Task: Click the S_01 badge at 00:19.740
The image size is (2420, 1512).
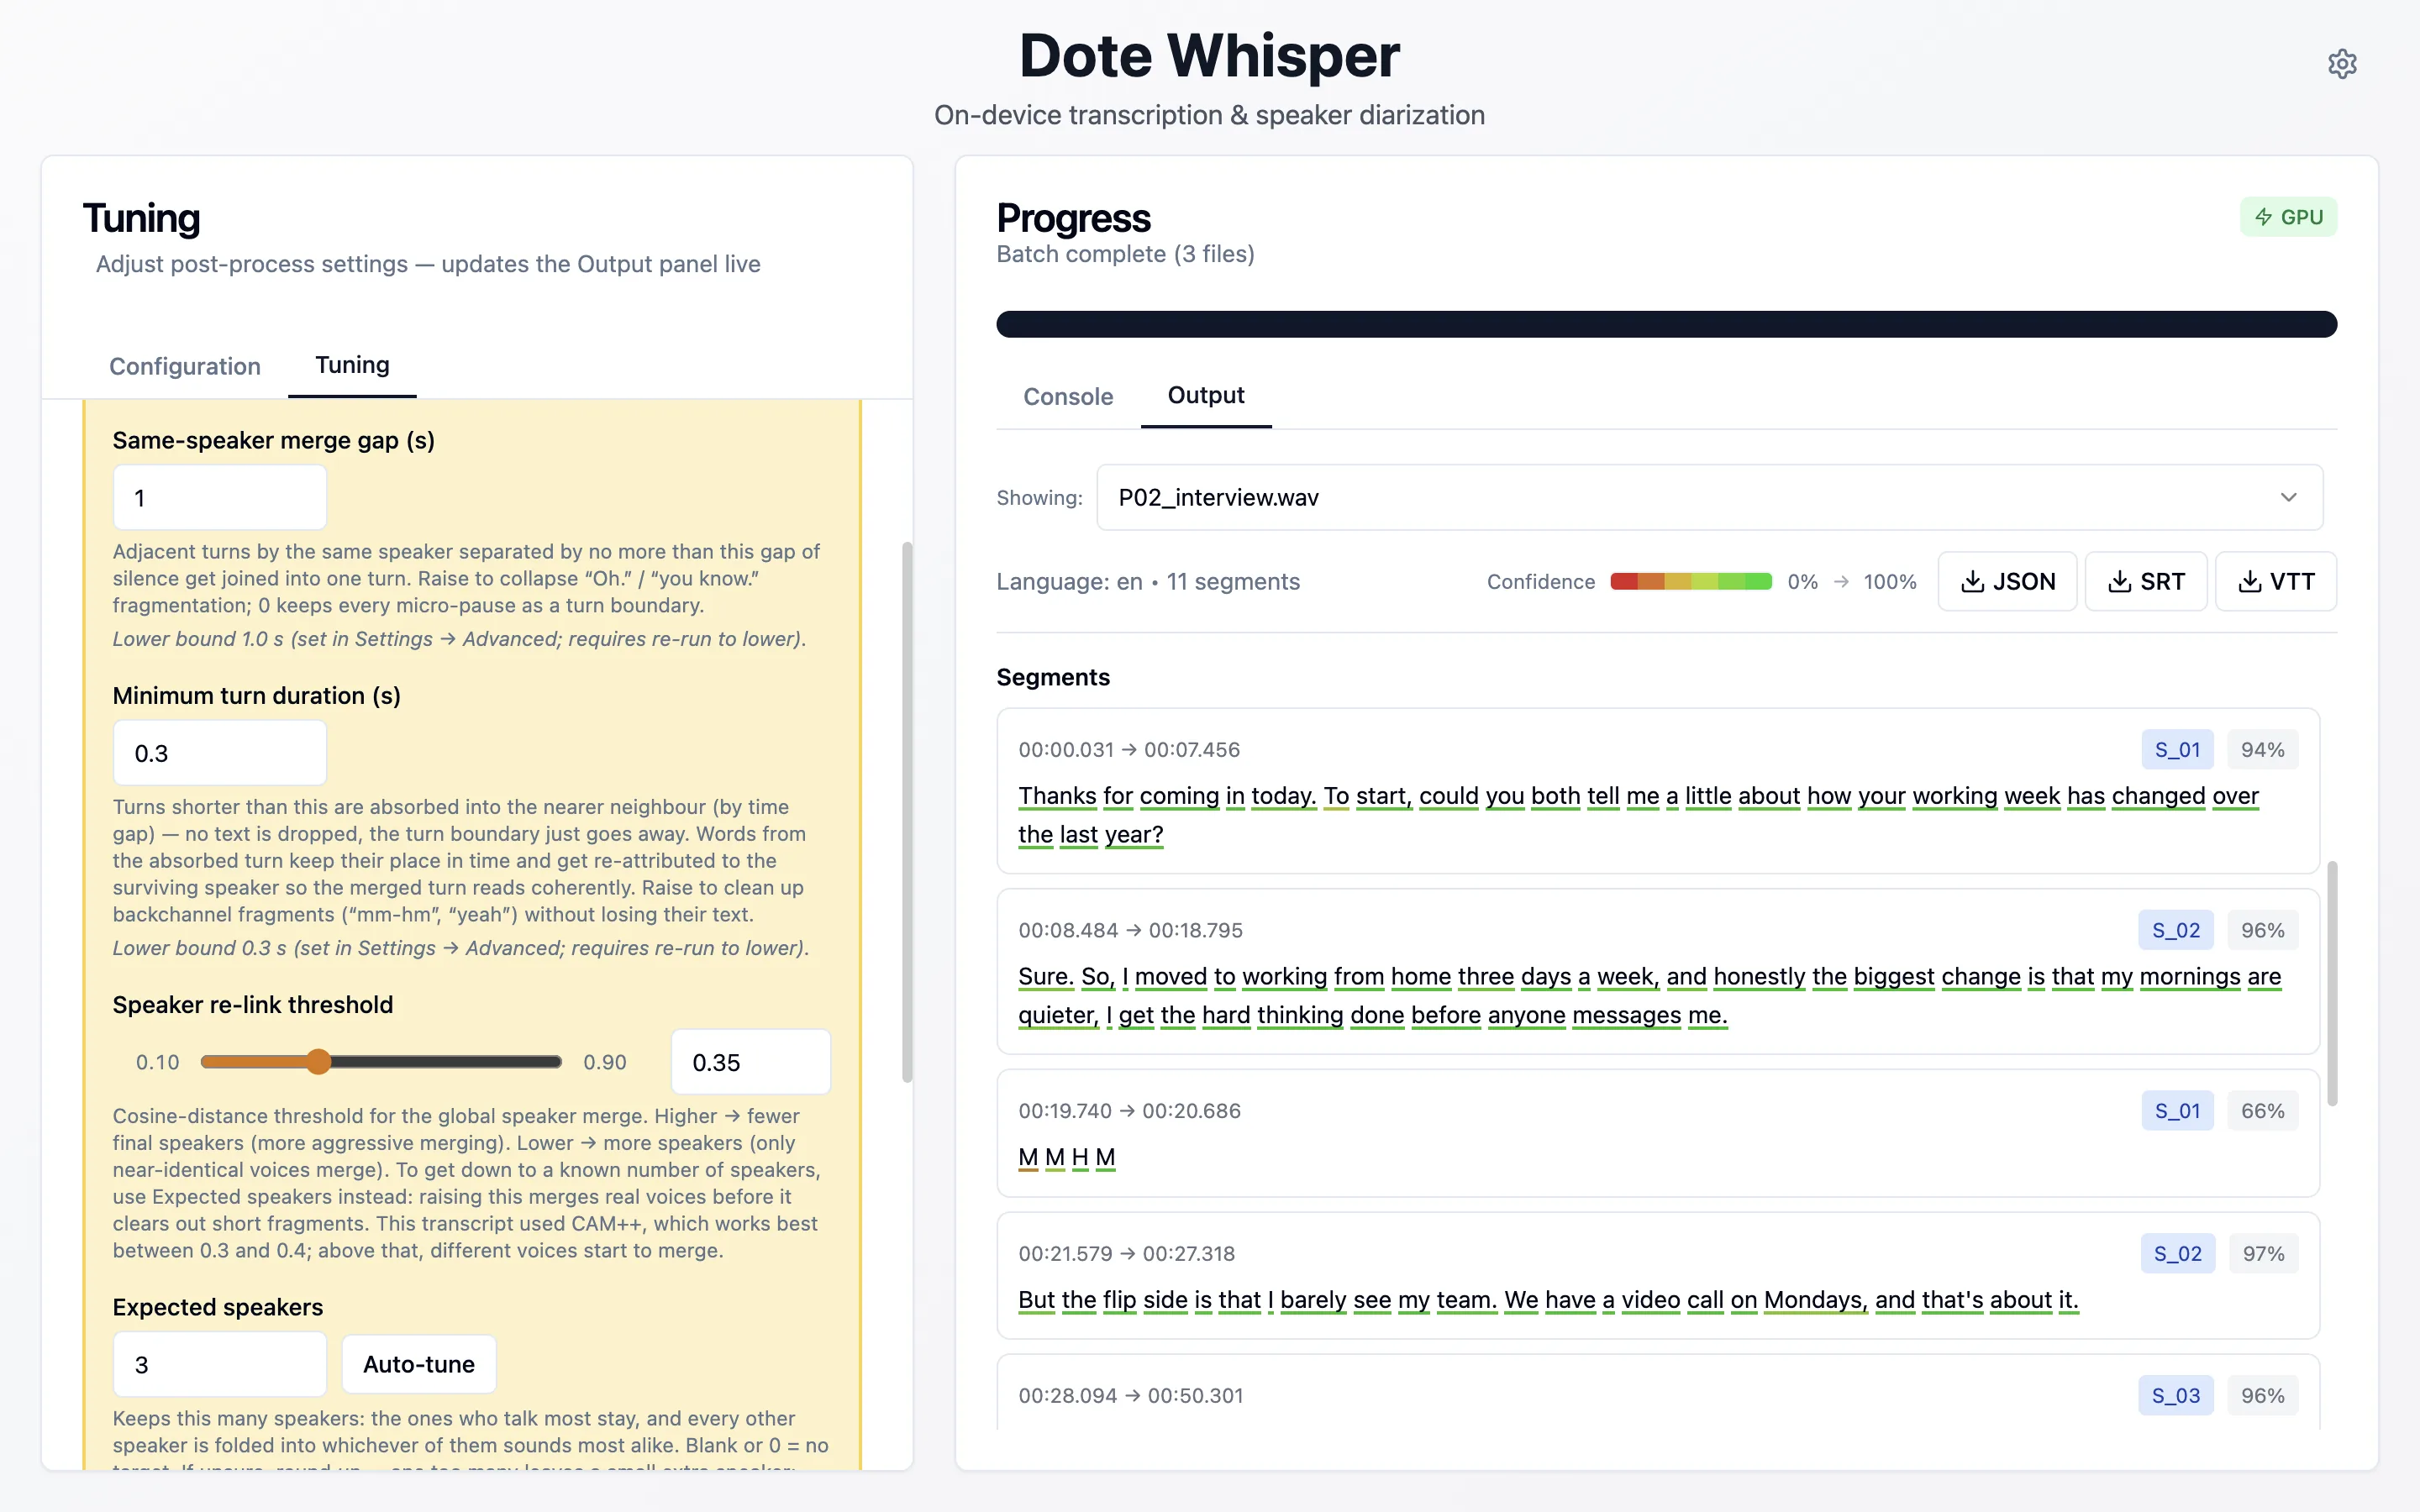Action: 2177,1111
